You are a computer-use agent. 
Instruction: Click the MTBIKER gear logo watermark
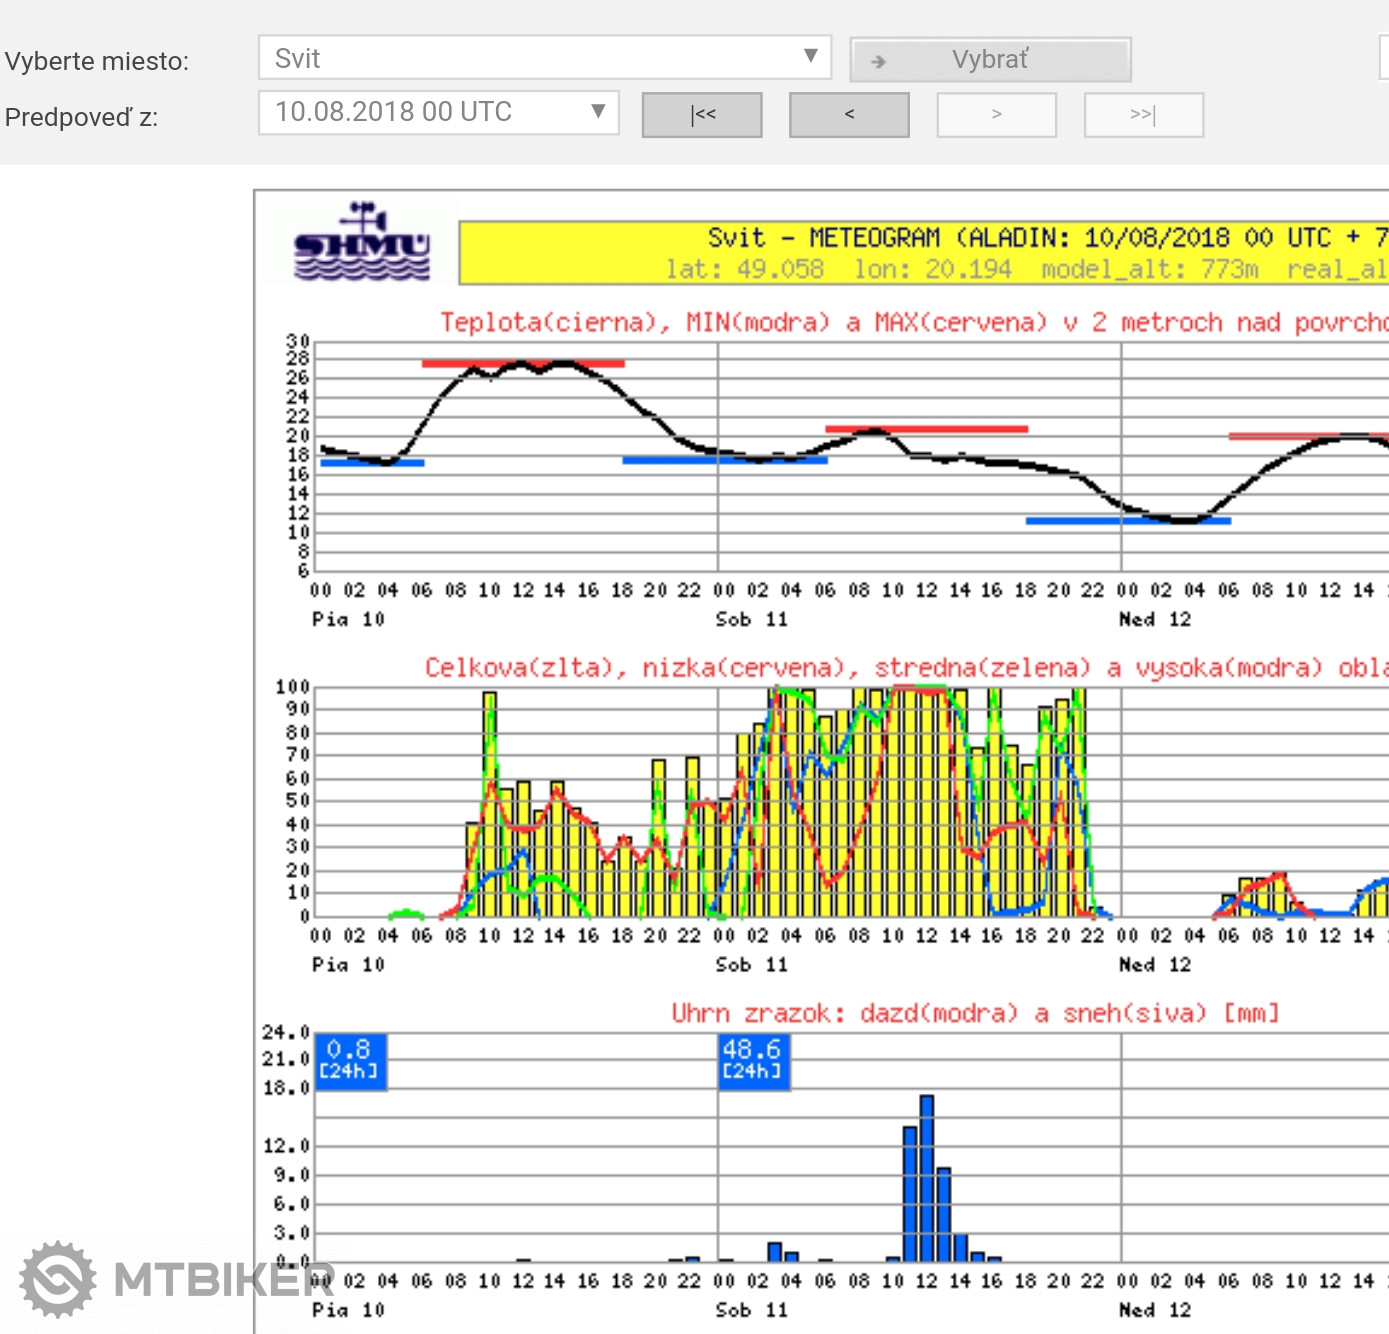pyautogui.click(x=58, y=1279)
